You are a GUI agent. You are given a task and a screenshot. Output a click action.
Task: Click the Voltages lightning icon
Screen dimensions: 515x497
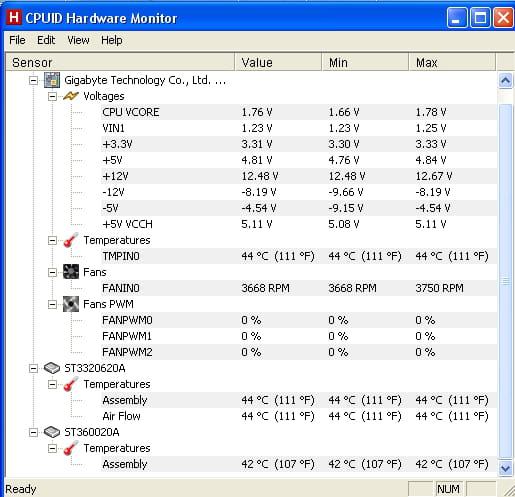pyautogui.click(x=71, y=96)
